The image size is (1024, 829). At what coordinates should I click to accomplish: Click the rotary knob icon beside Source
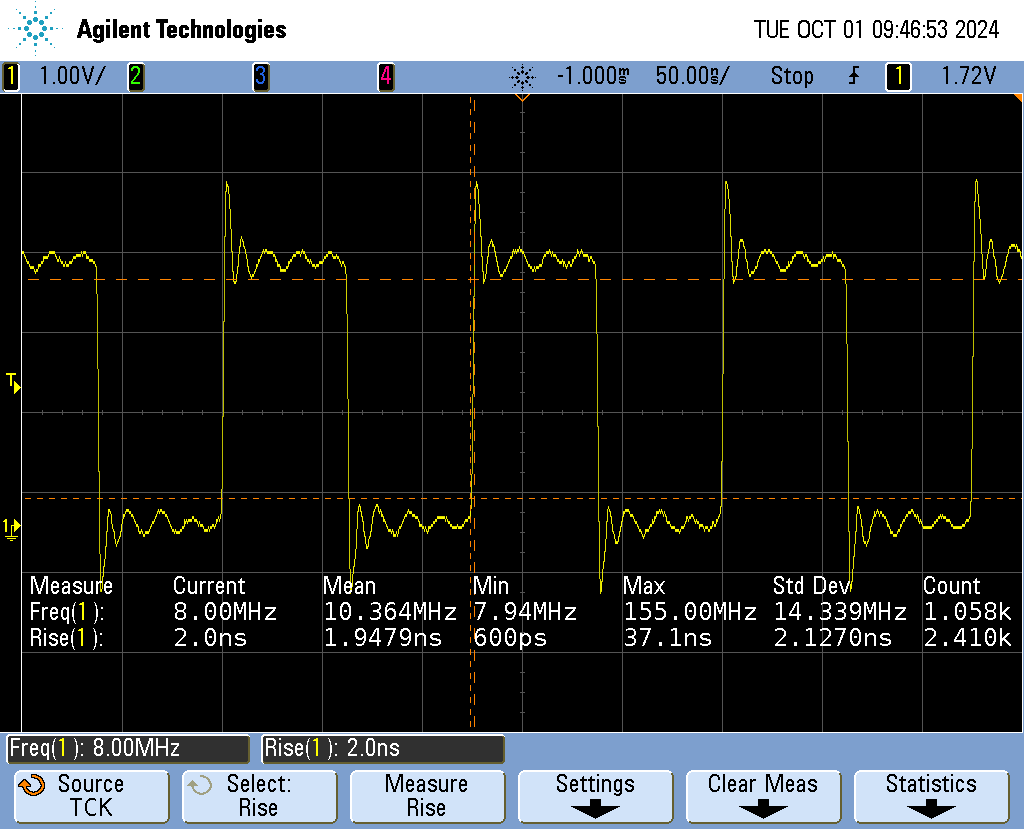33,785
